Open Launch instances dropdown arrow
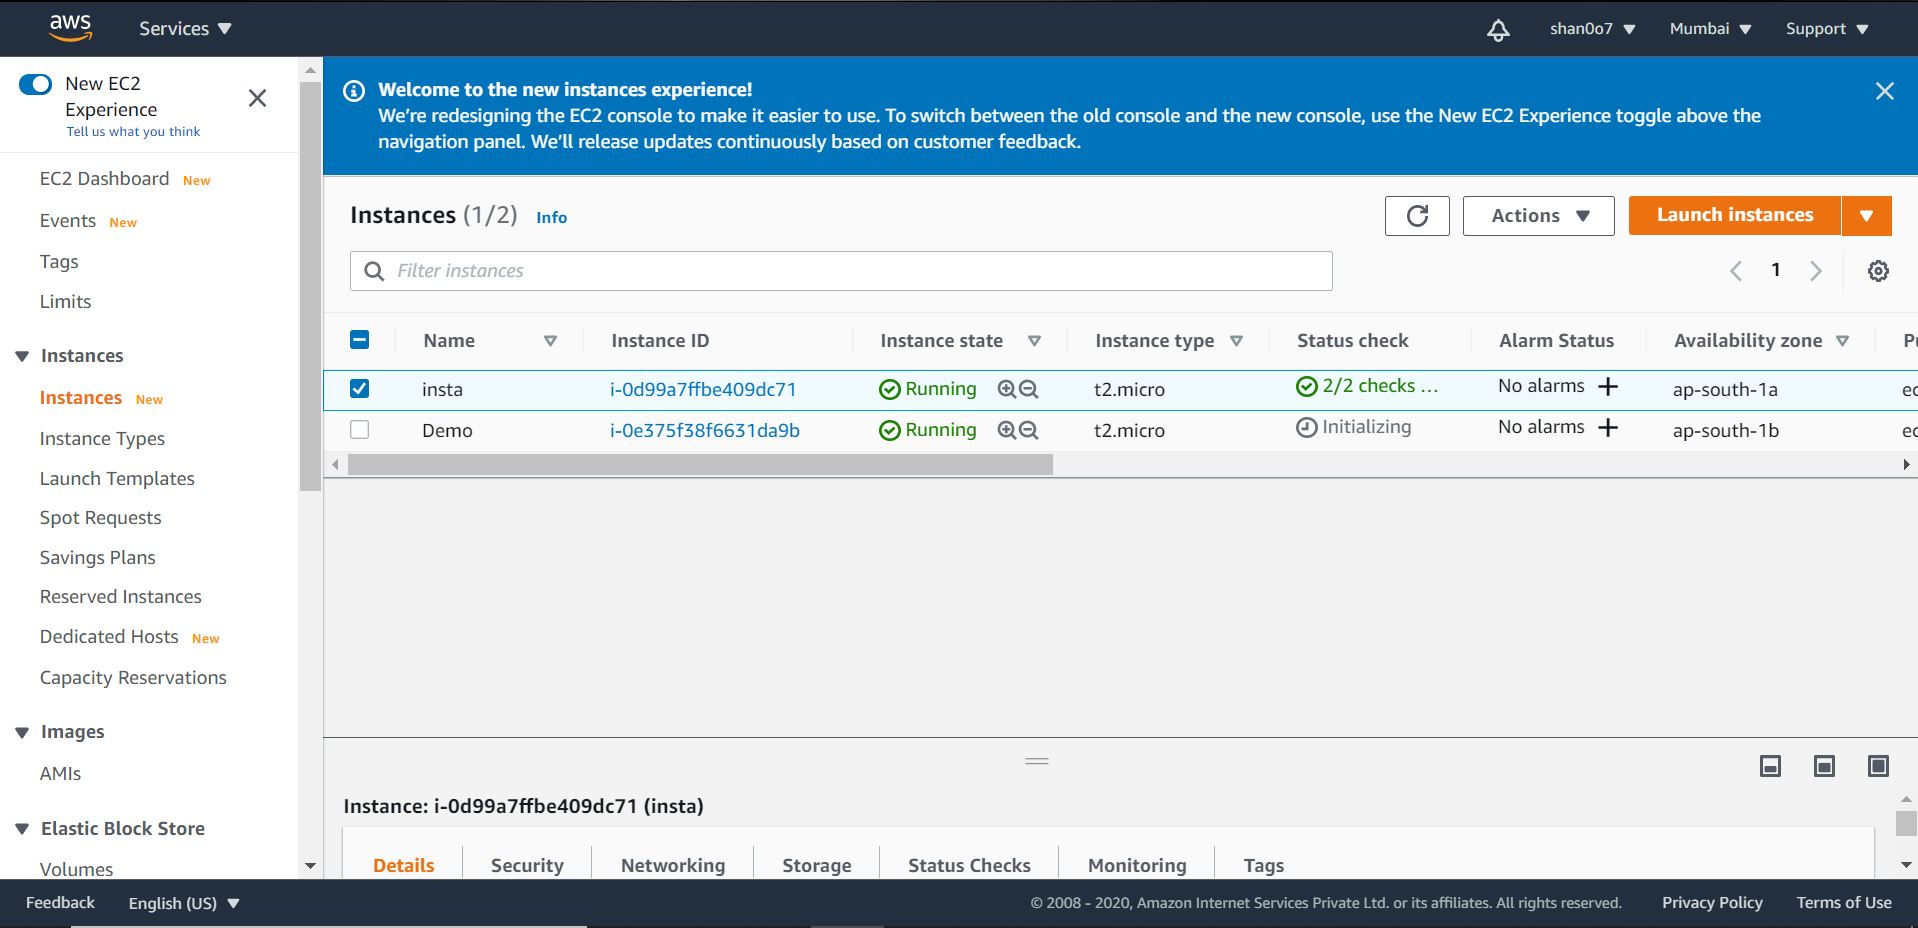1918x928 pixels. pos(1866,215)
